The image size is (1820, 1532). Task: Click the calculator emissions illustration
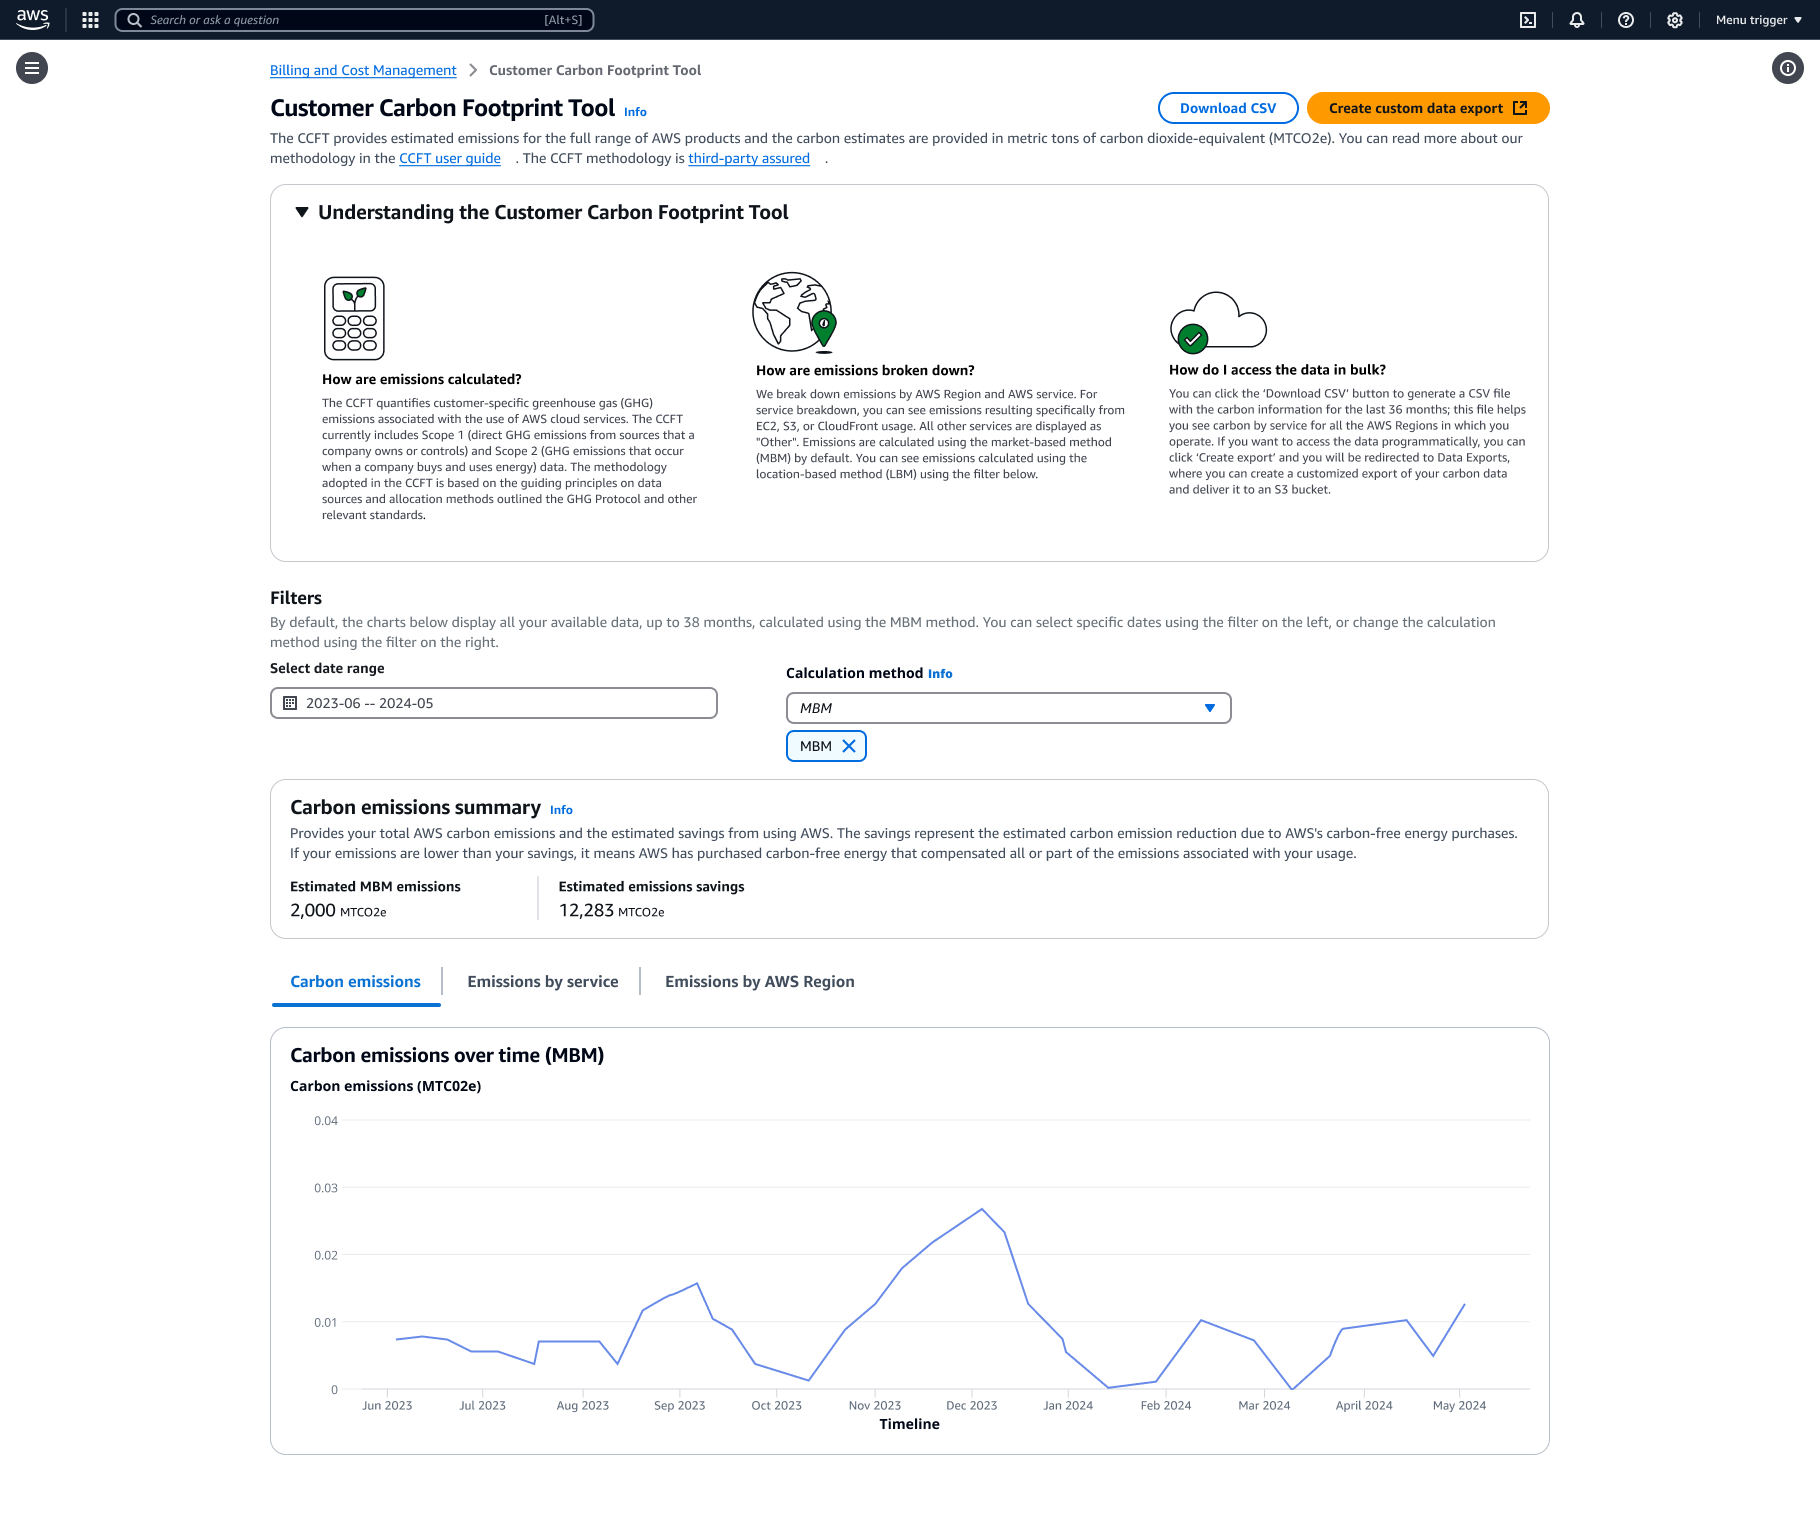(354, 318)
